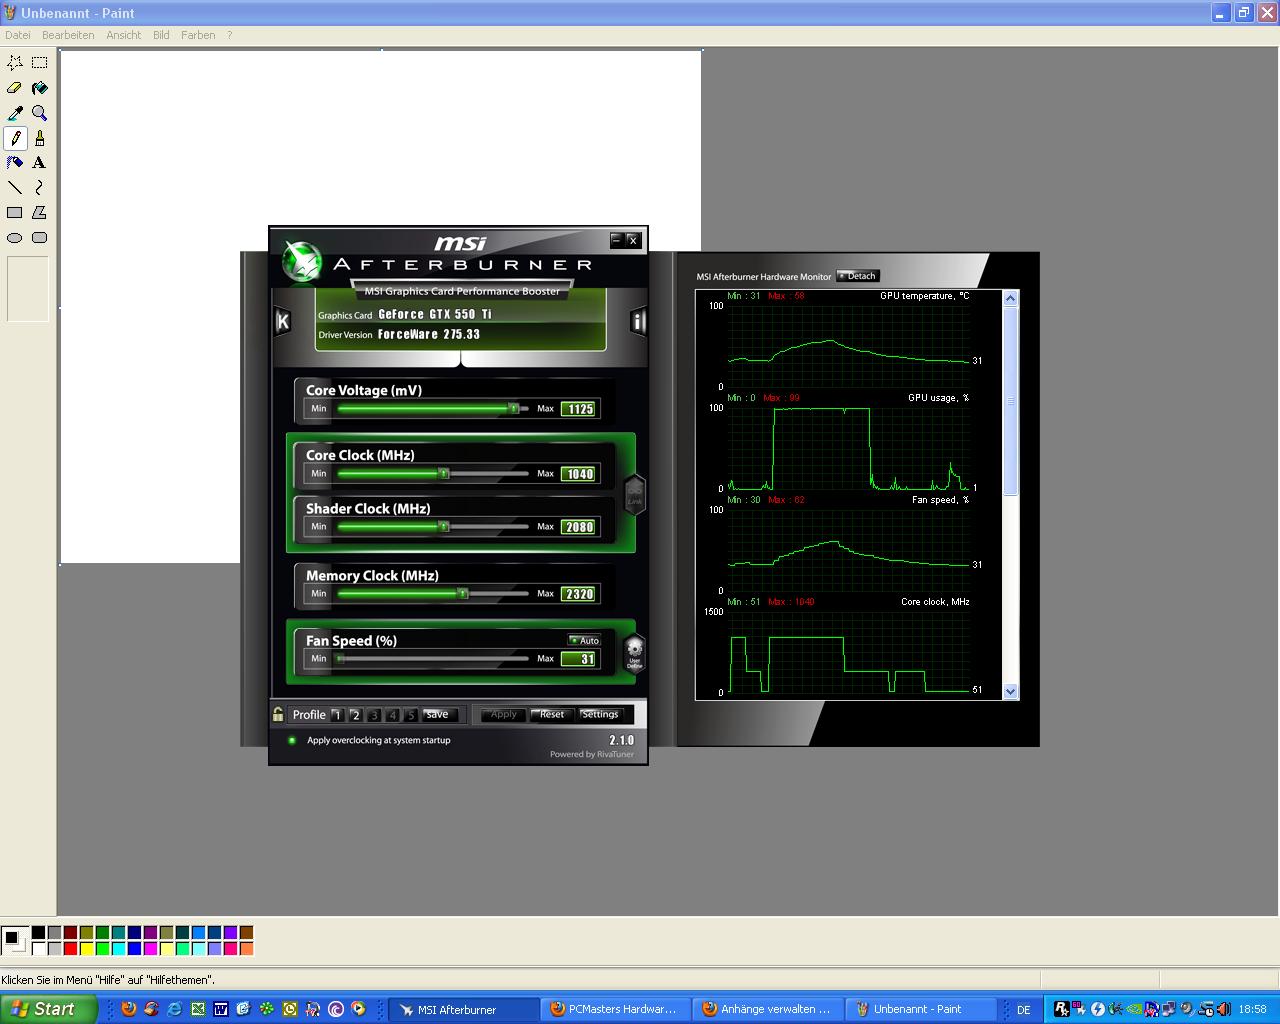
Task: Select profile slot 2
Action: tap(355, 715)
